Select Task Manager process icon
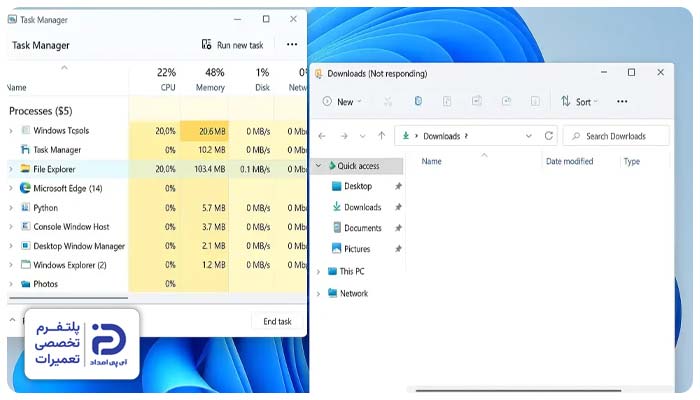The image size is (700, 400). click(x=25, y=150)
